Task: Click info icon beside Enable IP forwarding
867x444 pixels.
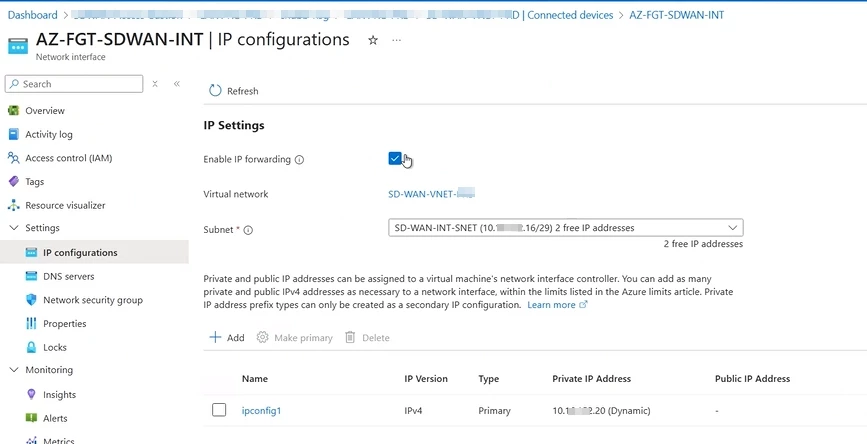Action: [299, 160]
